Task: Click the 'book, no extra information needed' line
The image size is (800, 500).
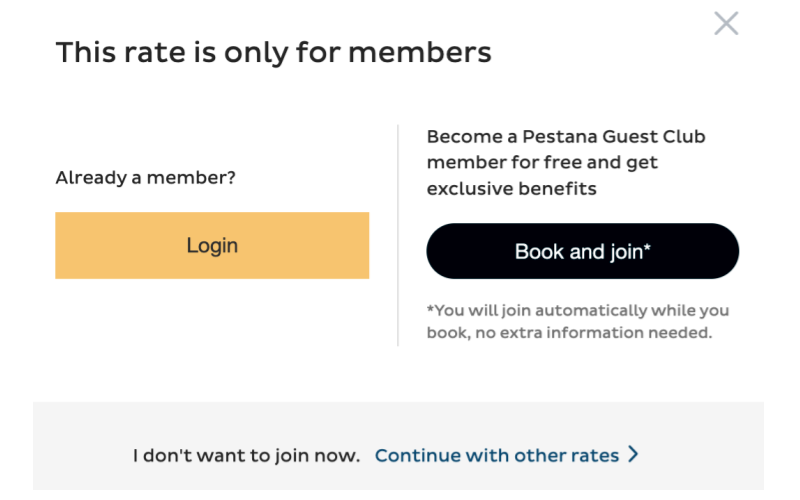Action: [x=569, y=332]
